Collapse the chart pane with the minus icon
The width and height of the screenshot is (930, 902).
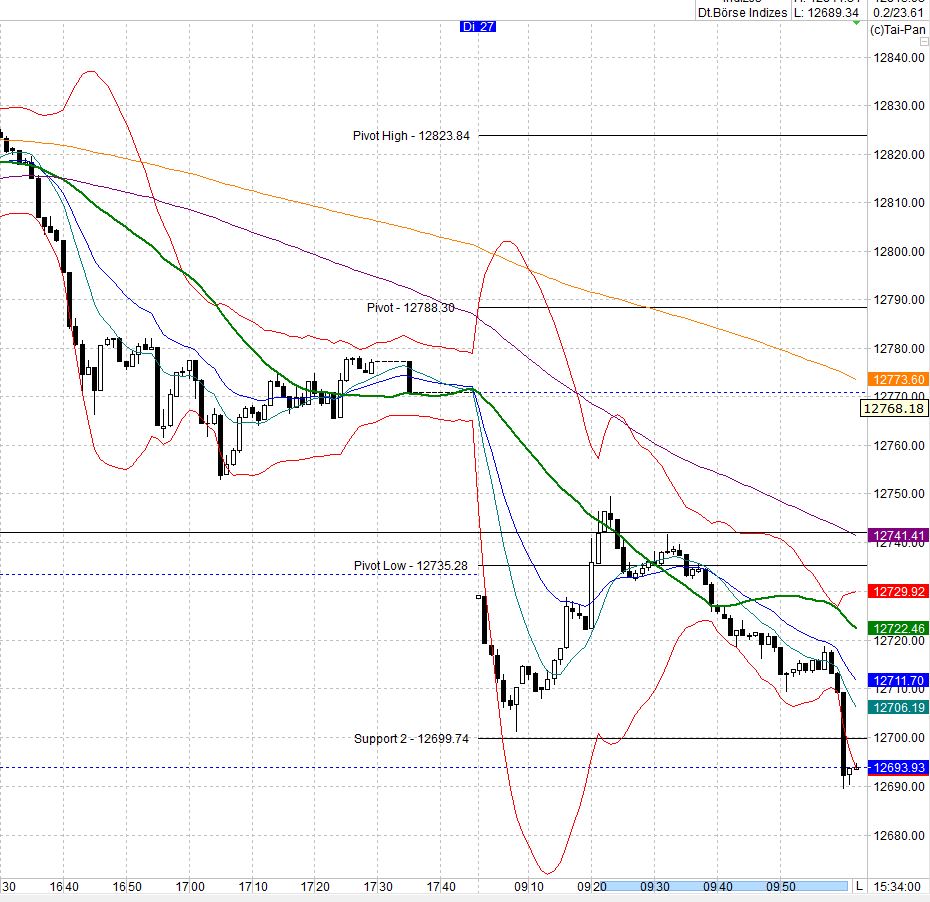tap(924, 42)
